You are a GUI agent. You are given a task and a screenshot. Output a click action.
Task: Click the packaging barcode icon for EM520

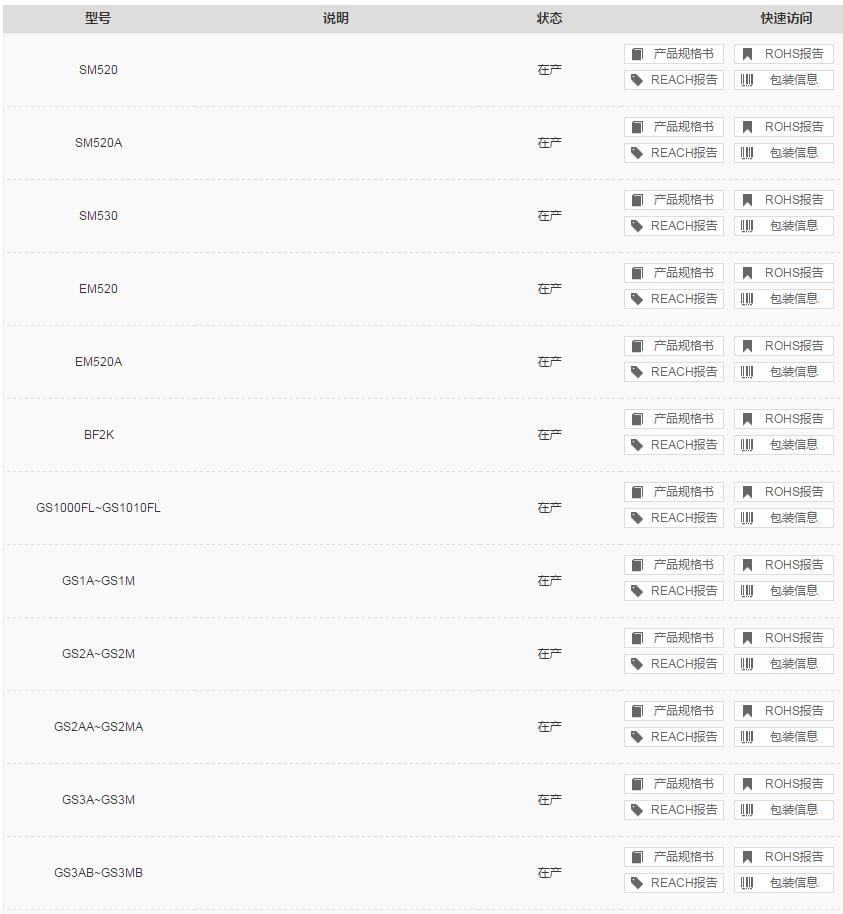pos(747,299)
